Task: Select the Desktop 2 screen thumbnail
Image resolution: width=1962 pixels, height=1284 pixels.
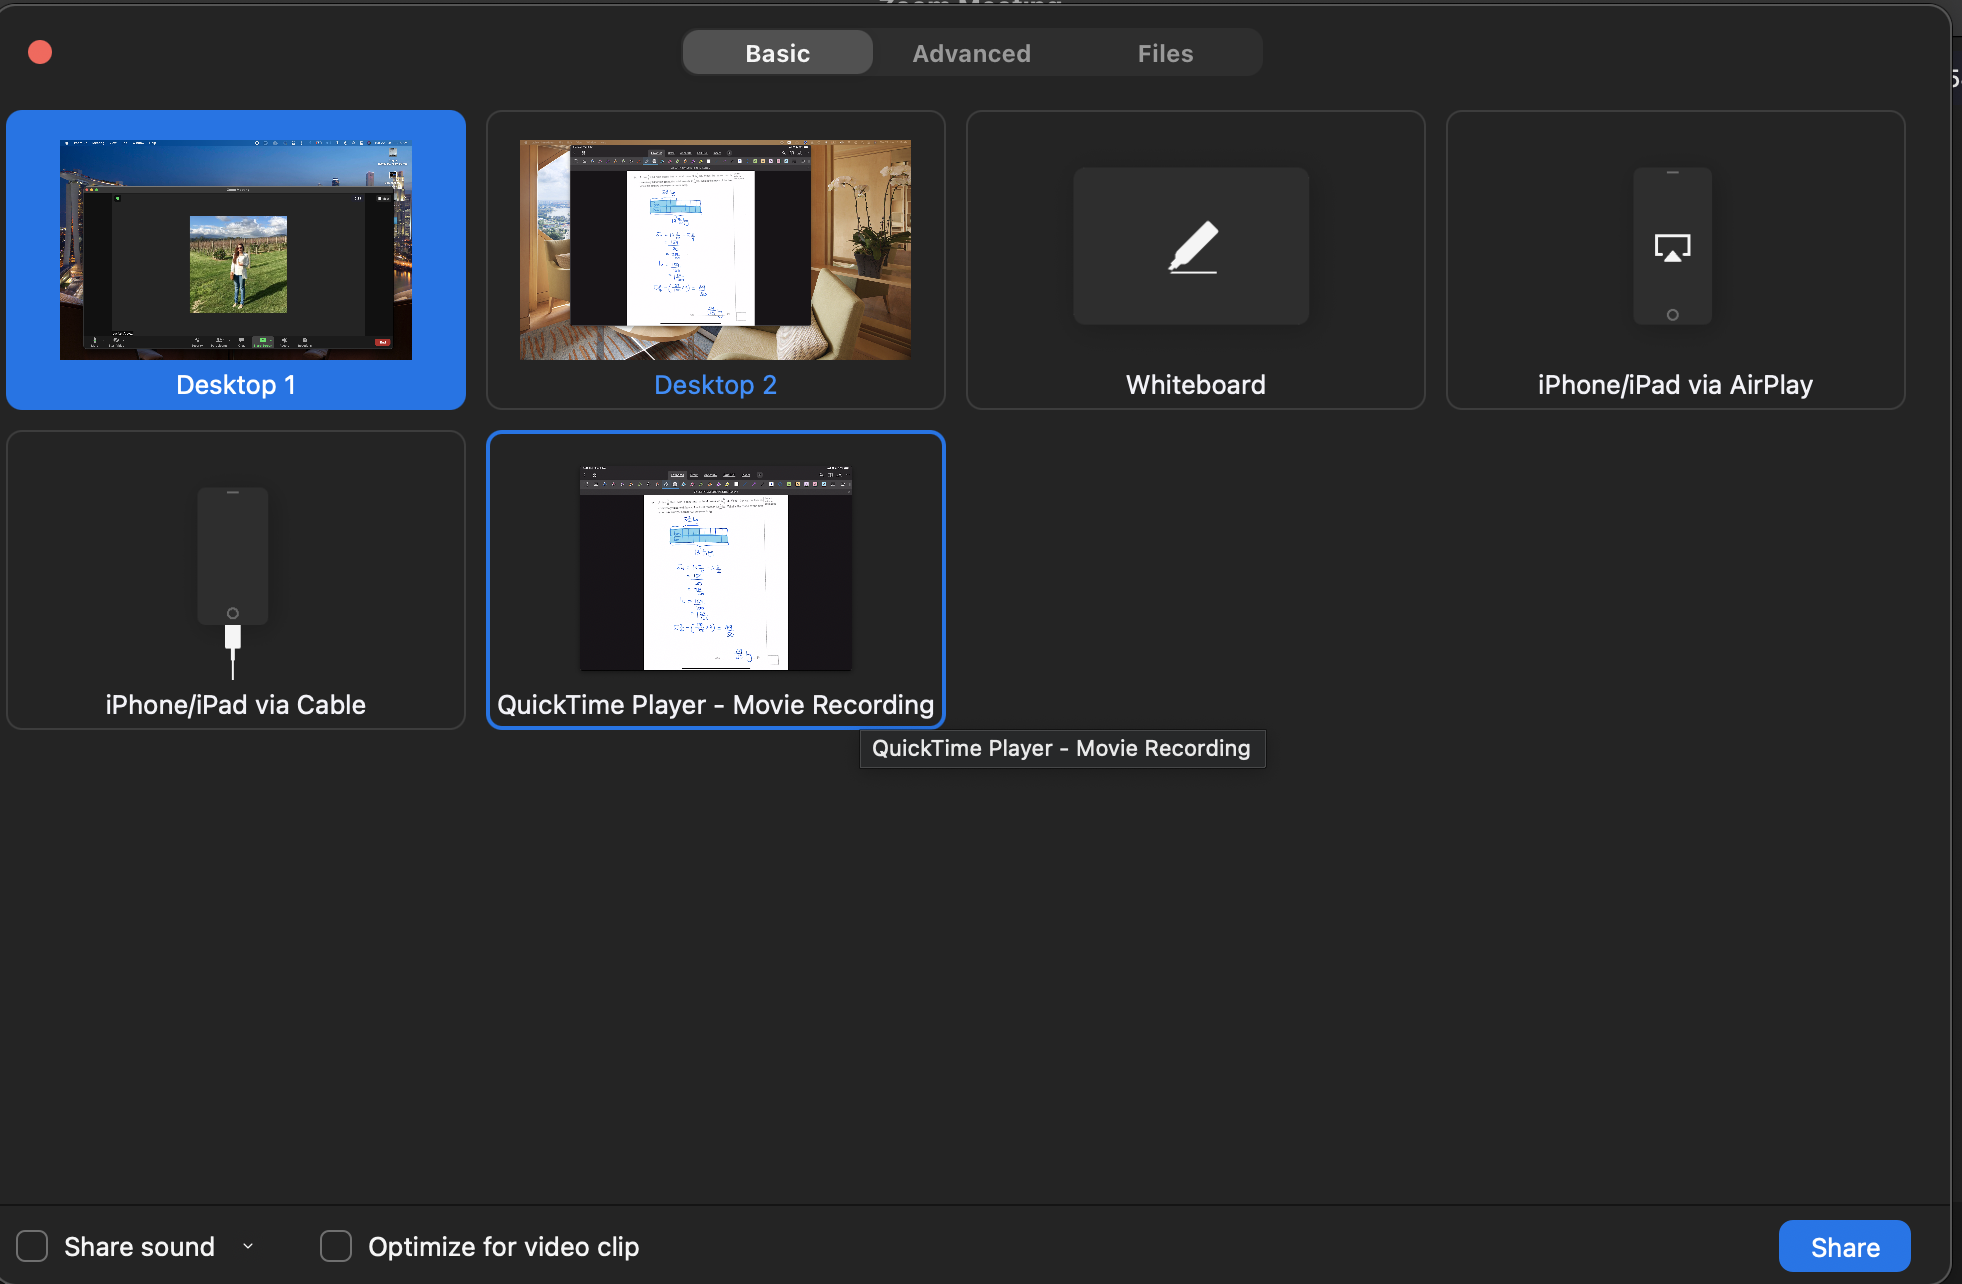Action: [x=715, y=249]
